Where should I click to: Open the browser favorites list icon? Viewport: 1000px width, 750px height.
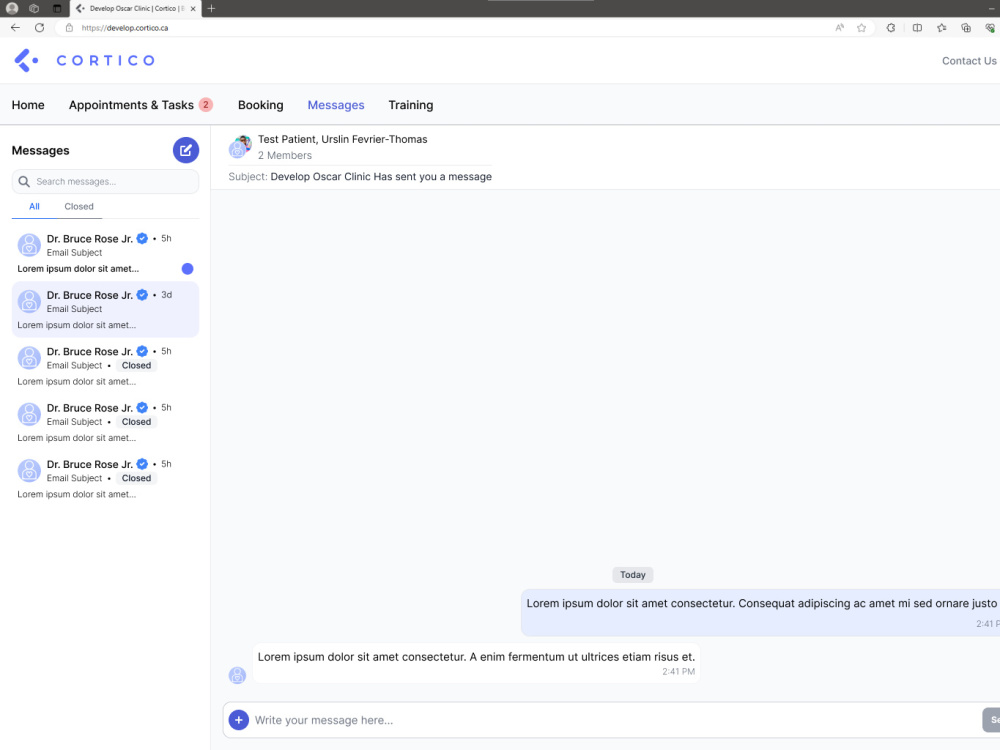click(941, 27)
